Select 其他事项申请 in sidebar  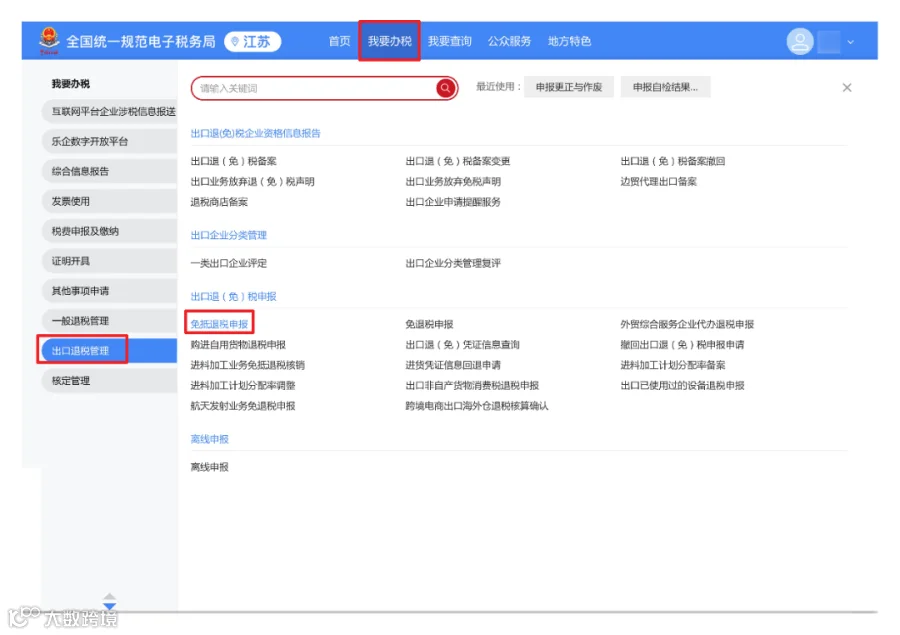pyautogui.click(x=110, y=291)
